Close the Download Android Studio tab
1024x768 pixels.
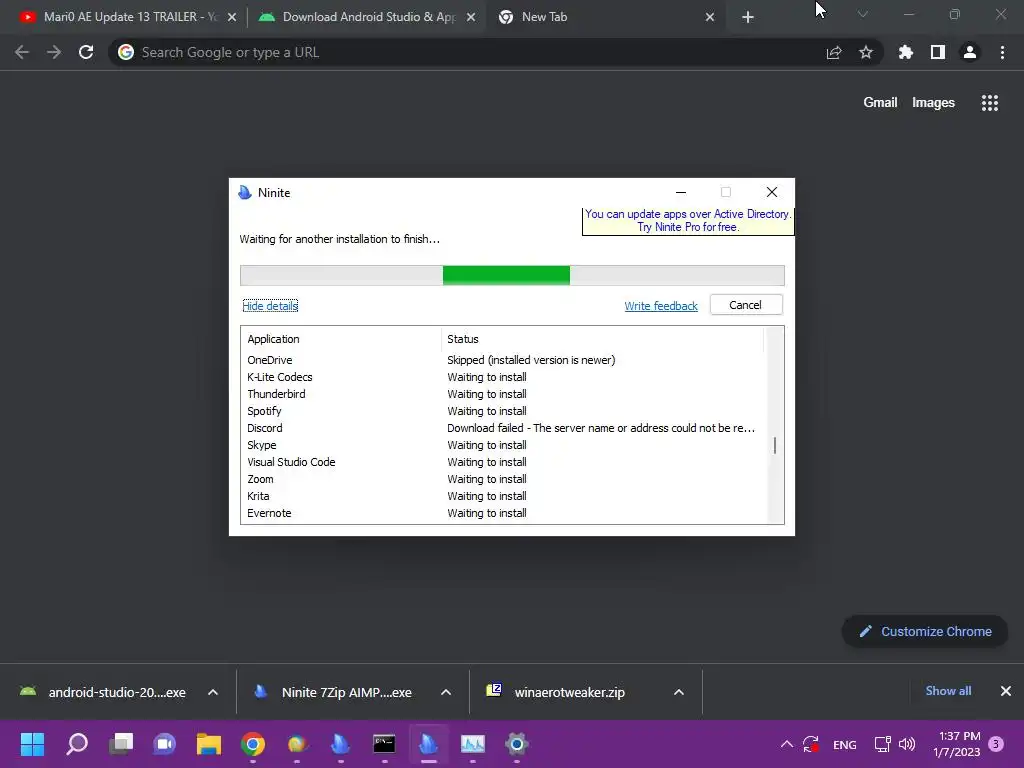coord(471,17)
